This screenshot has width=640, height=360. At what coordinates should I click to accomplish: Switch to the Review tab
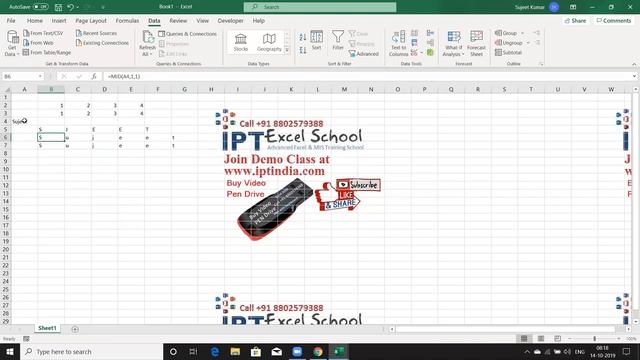click(178, 20)
